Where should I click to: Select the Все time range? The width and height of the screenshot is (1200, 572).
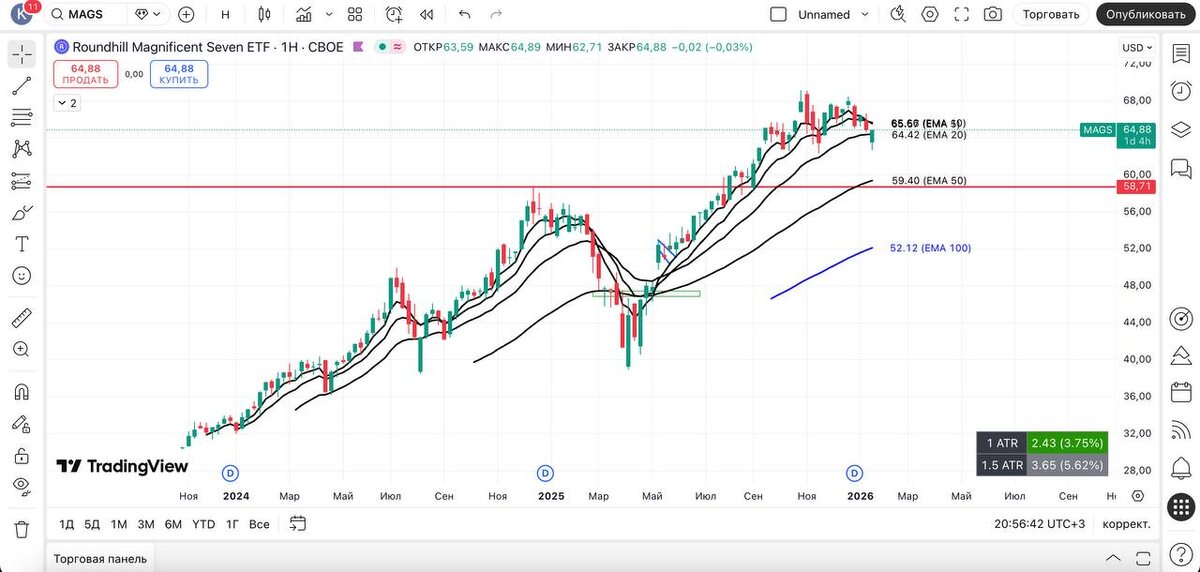click(259, 524)
